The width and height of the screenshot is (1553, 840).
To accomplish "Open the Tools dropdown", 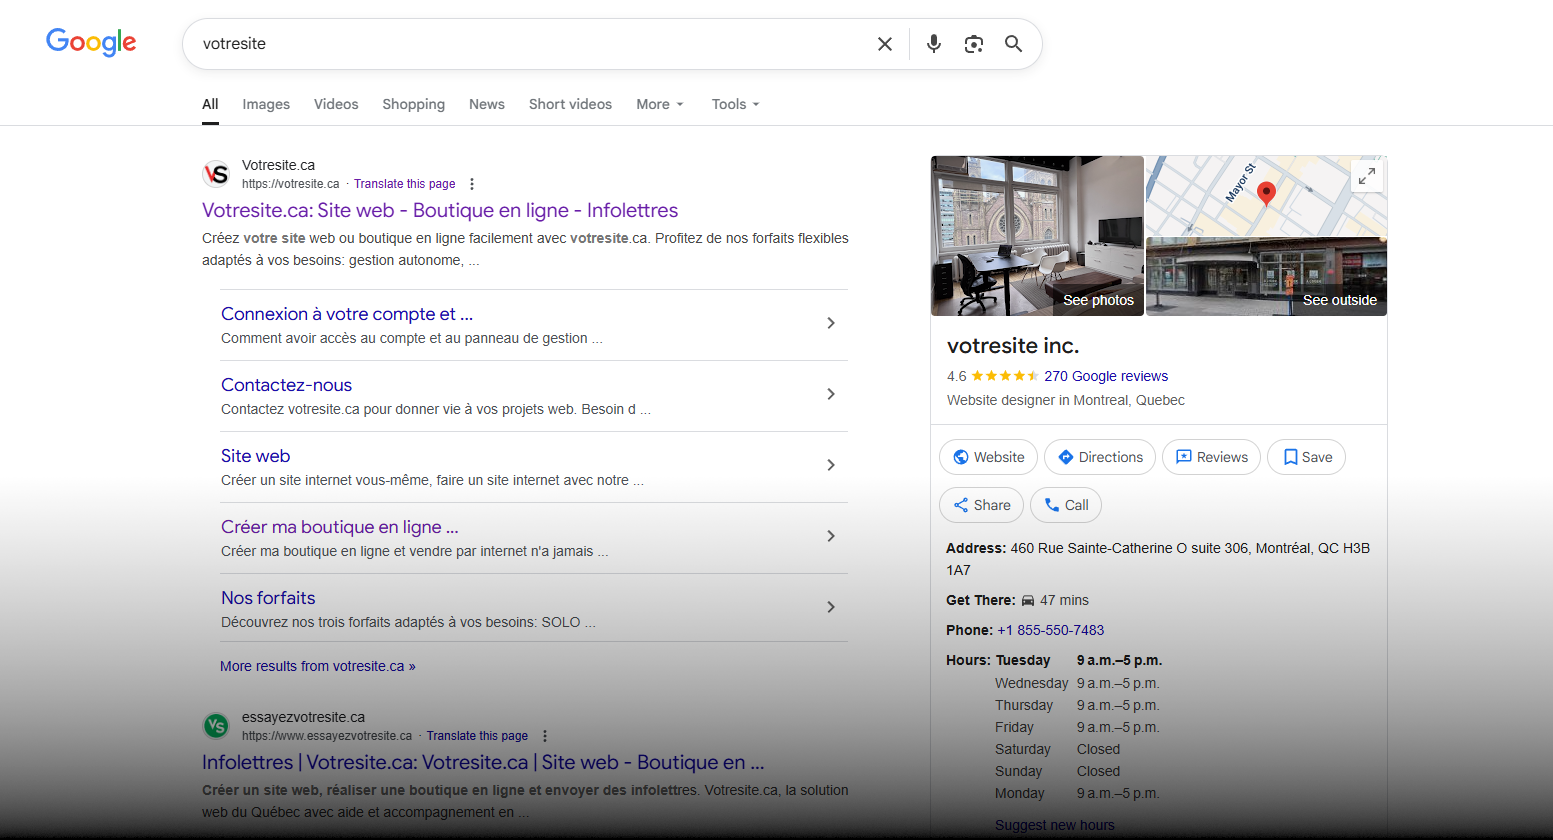I will click(x=735, y=104).
